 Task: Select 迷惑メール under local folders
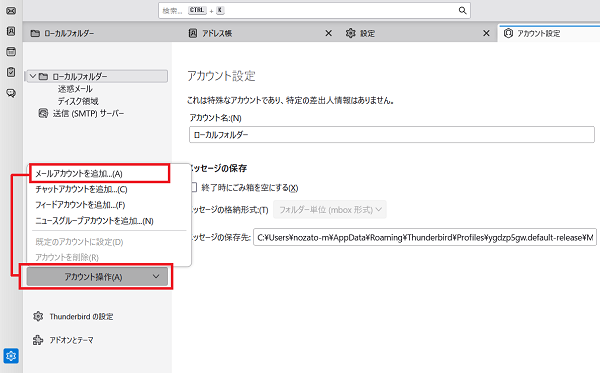coord(75,89)
